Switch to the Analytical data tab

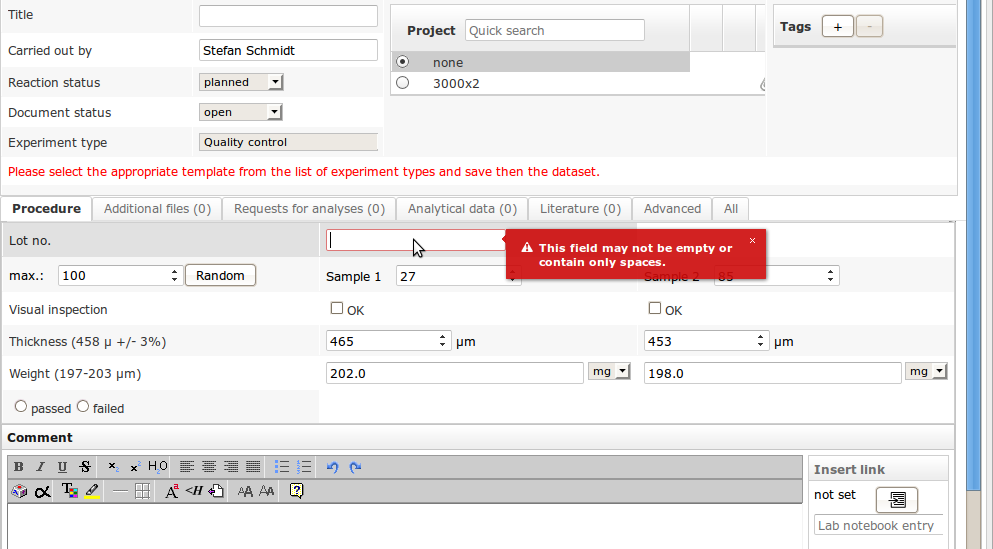(x=462, y=209)
